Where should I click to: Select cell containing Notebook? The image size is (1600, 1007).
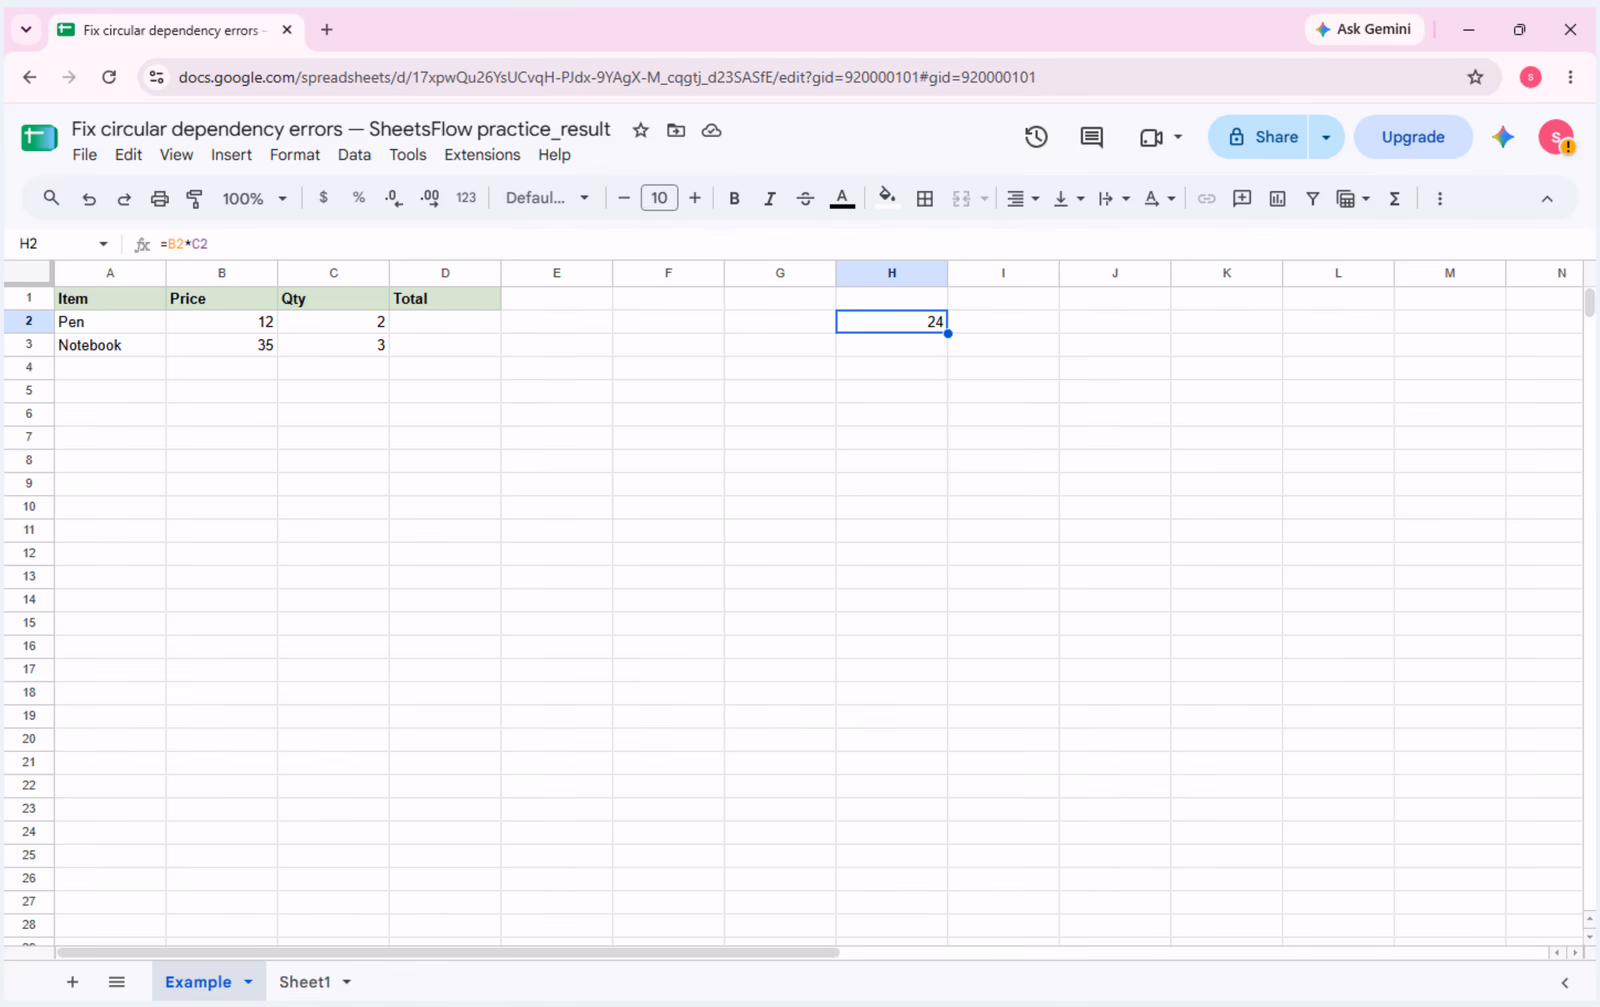click(110, 345)
